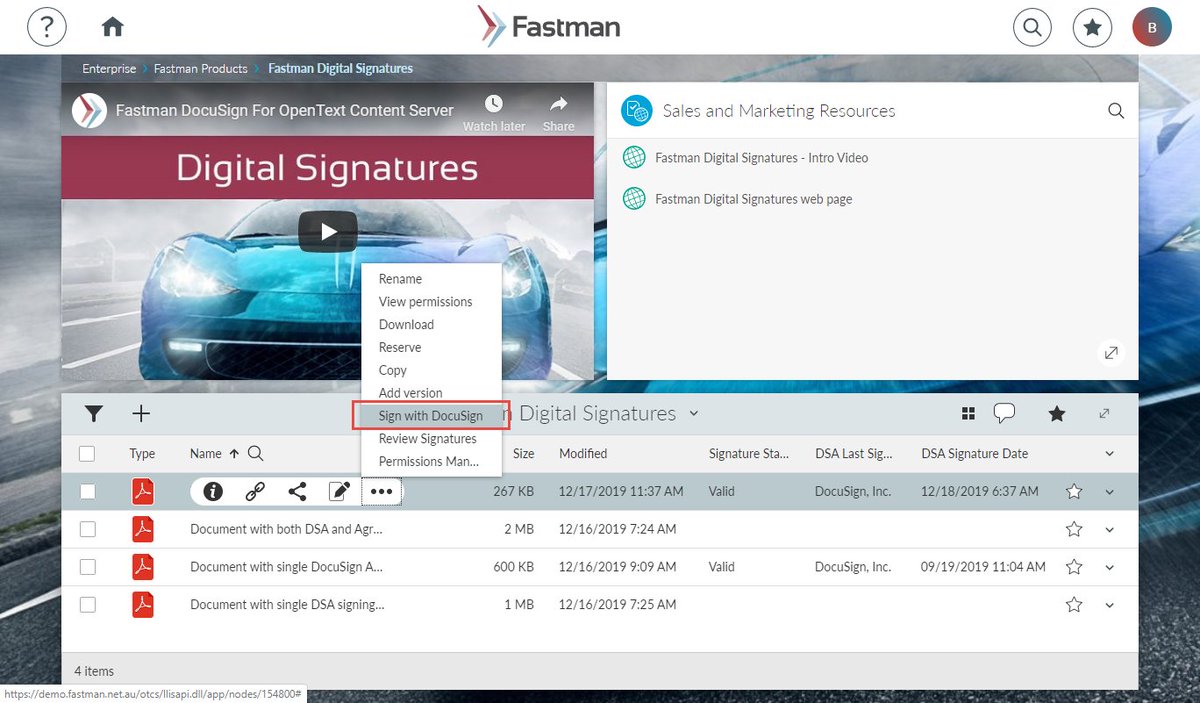Expand Document with both DSA row chevron
The image size is (1200, 703).
1109,529
